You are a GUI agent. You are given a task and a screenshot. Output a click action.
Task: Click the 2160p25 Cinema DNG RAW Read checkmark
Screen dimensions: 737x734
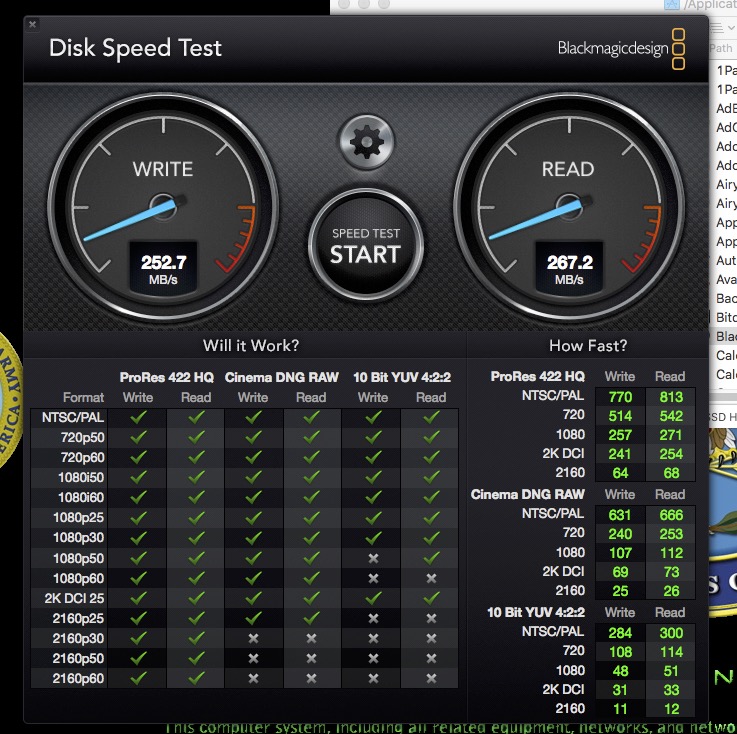click(311, 618)
